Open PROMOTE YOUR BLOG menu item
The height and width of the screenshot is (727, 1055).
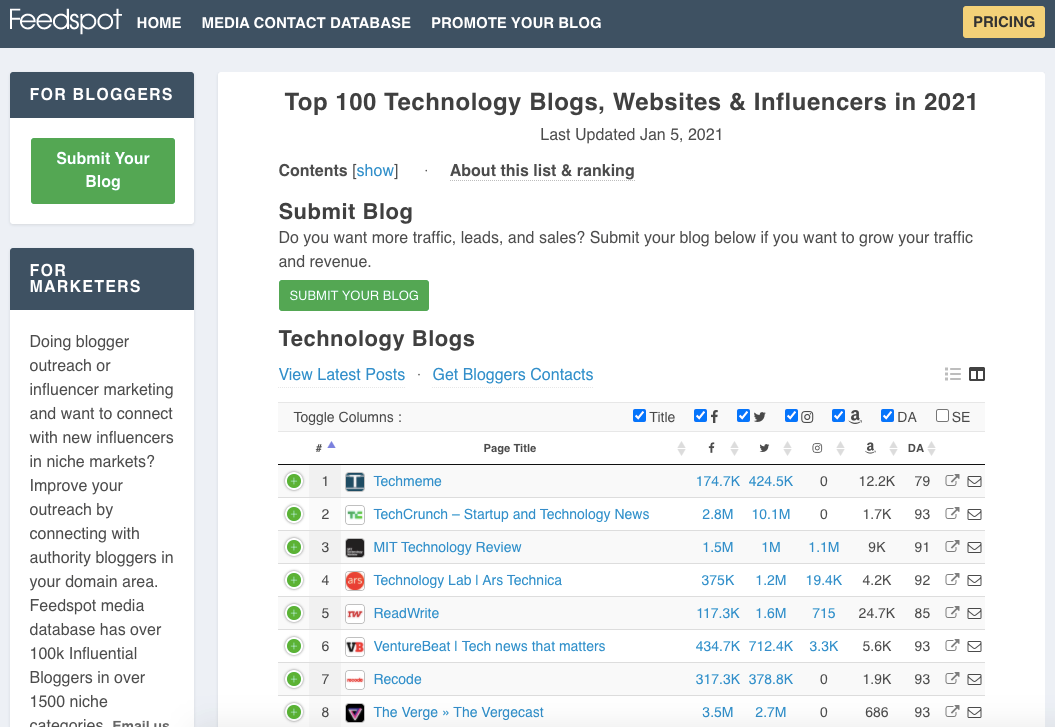(x=516, y=23)
